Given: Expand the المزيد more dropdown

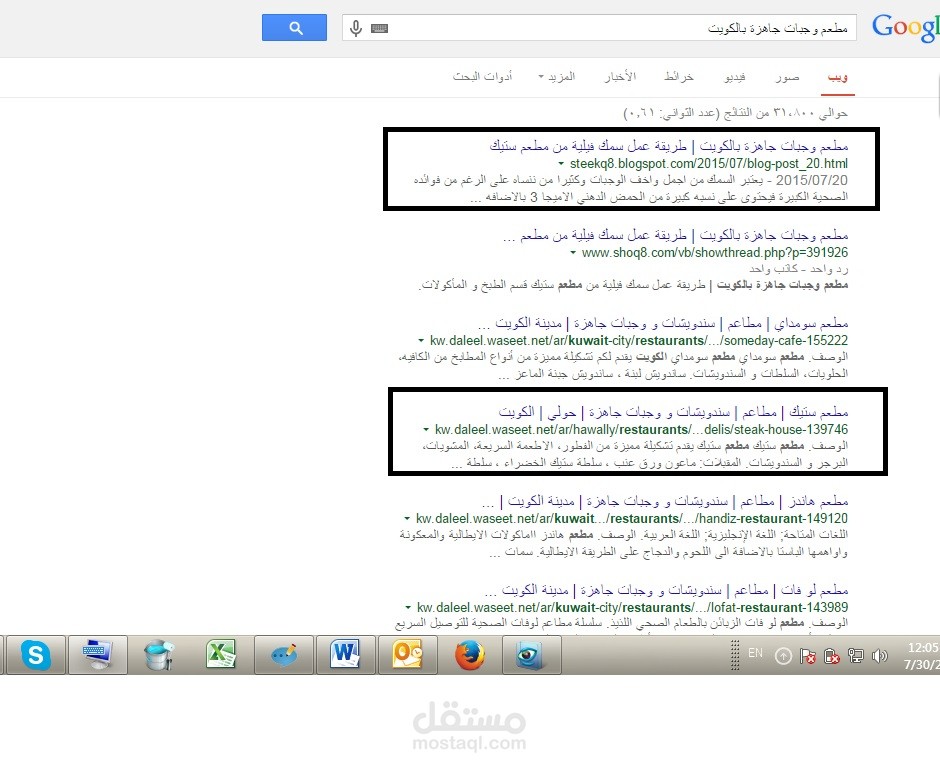Looking at the screenshot, I should tap(557, 77).
